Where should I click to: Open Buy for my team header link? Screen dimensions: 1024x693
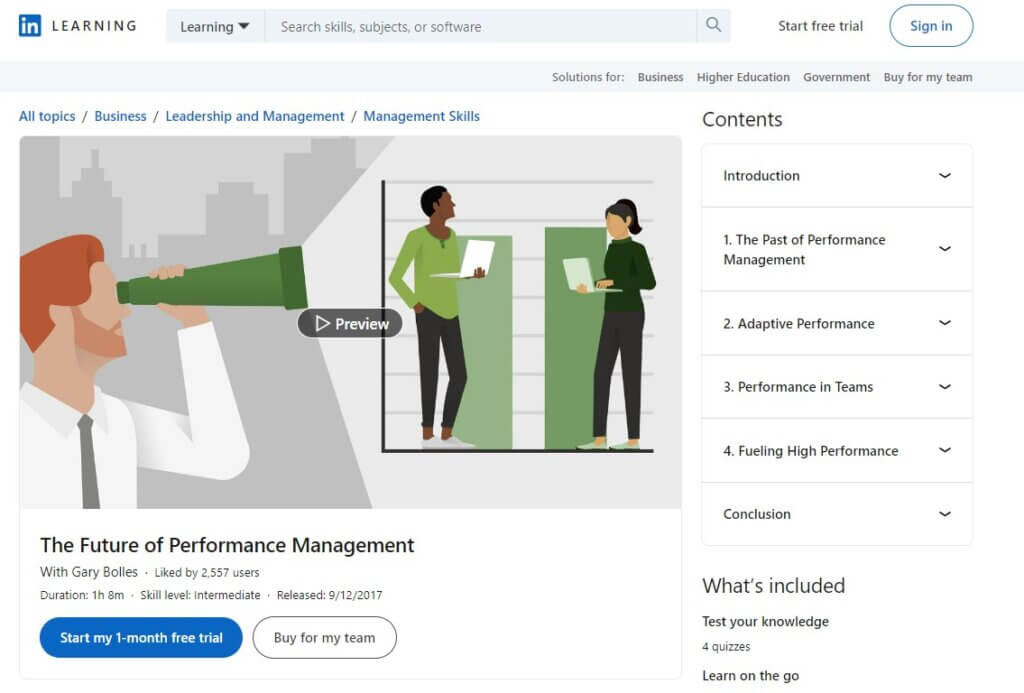click(928, 77)
